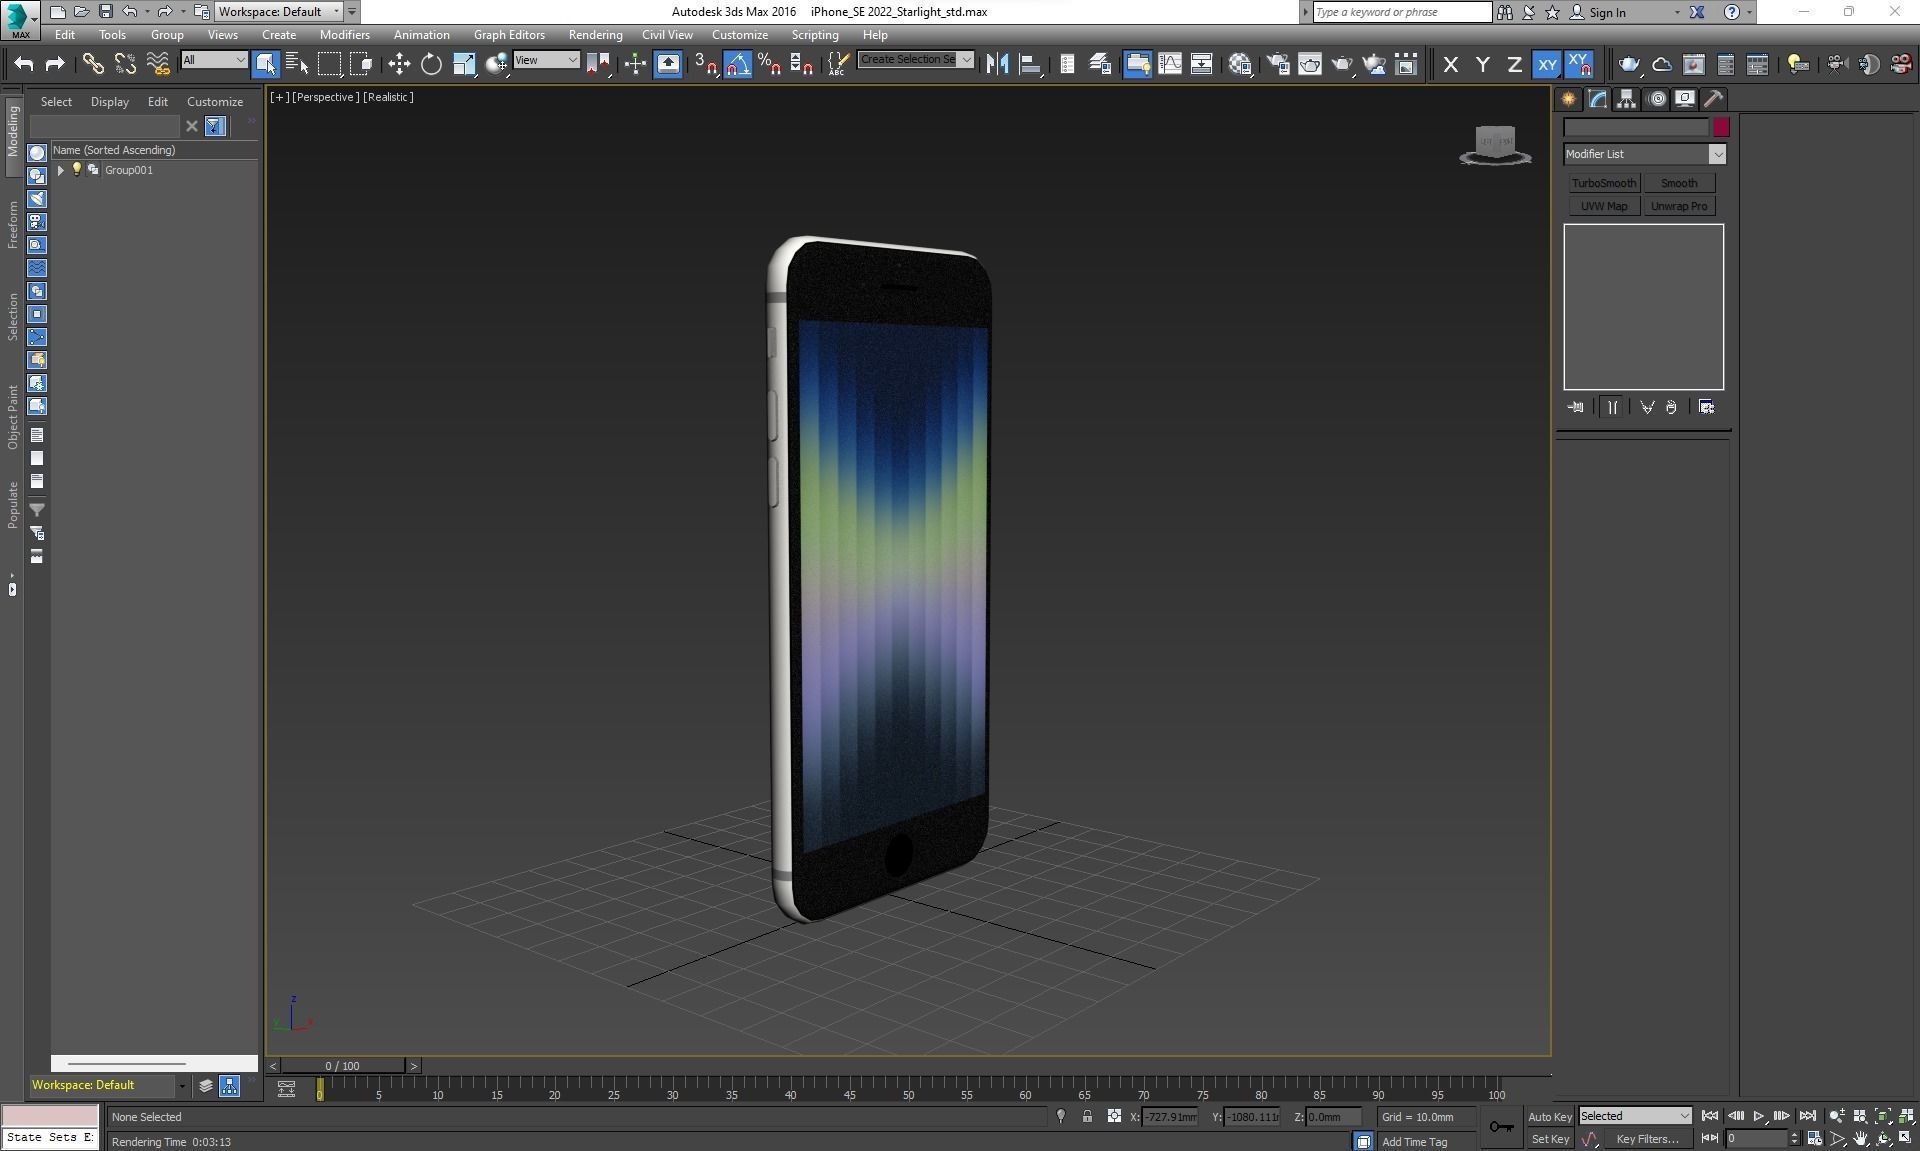Click the search keyword input field
This screenshot has width=1920, height=1151.
1402,12
